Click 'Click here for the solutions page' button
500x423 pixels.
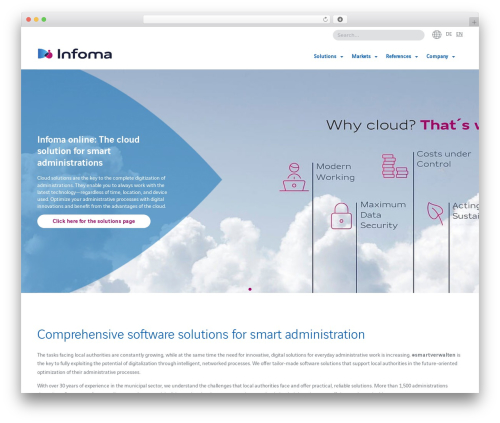[94, 221]
